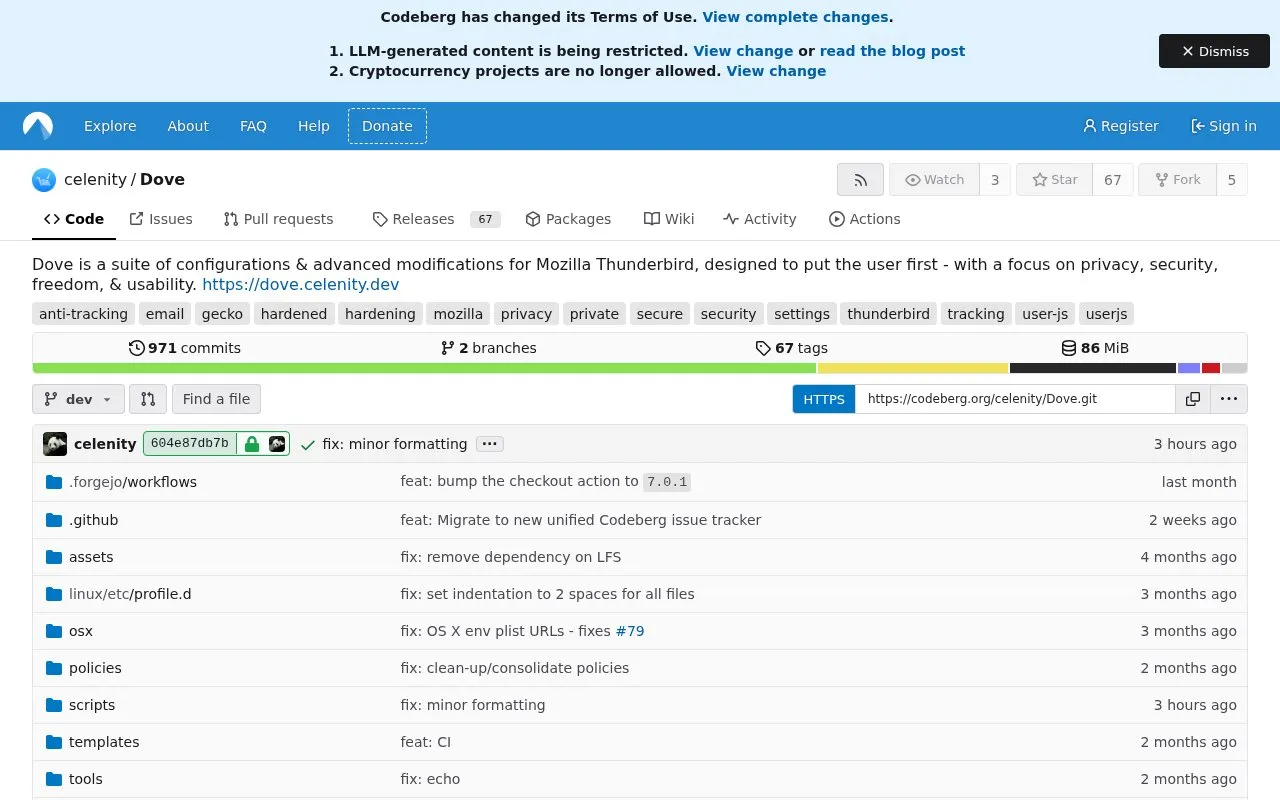Copy the clone URL with the copy icon
Screen dimensions: 1280x800
(x=1193, y=399)
